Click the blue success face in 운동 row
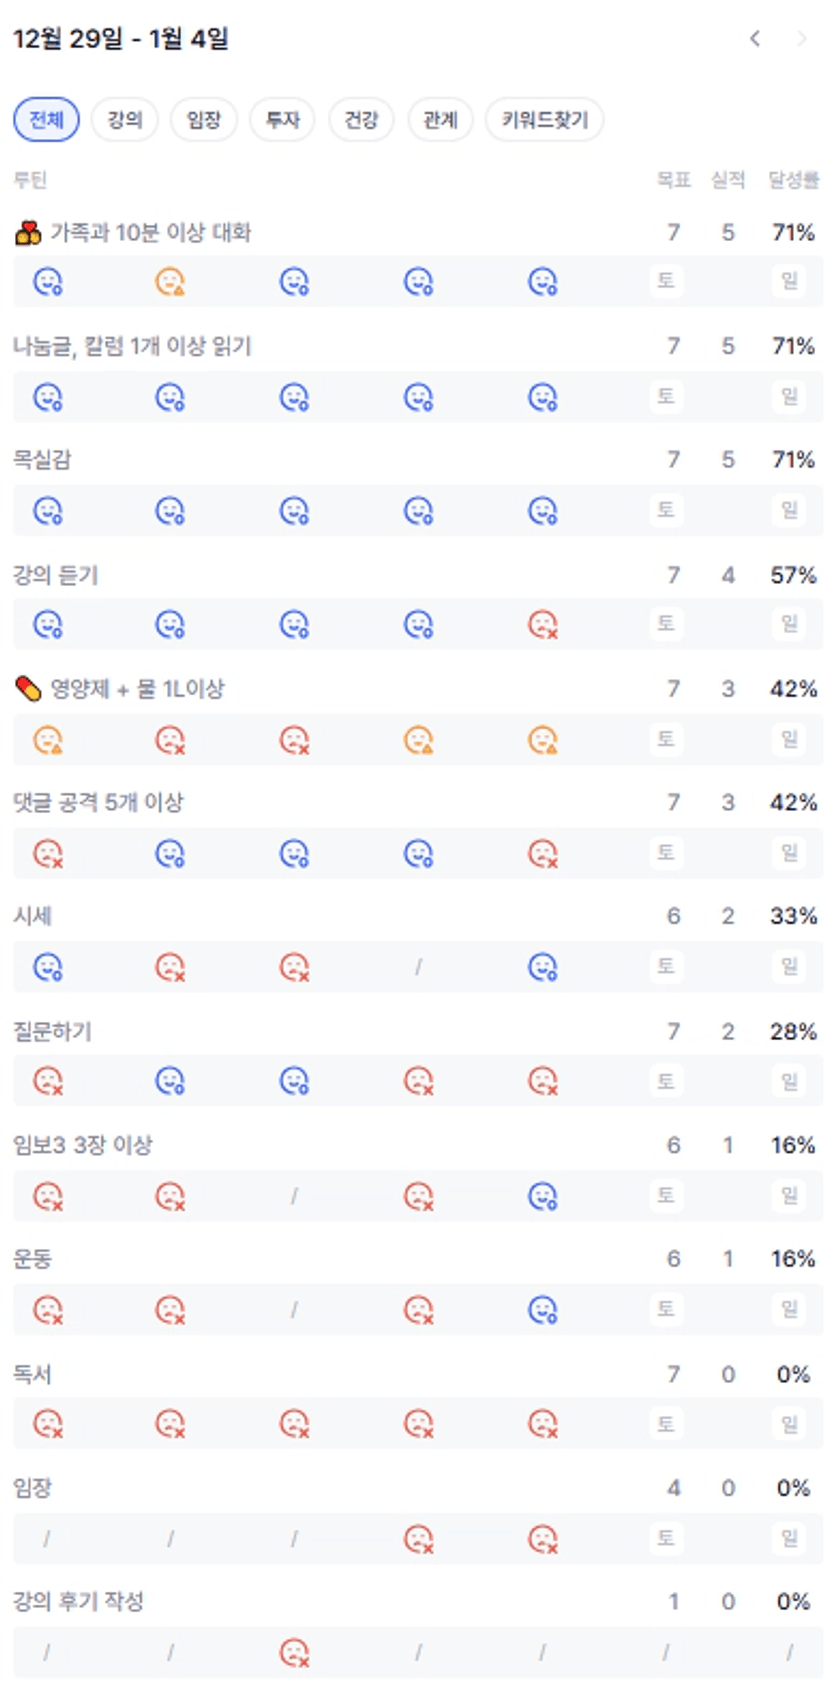The image size is (827, 1684). click(x=543, y=1310)
